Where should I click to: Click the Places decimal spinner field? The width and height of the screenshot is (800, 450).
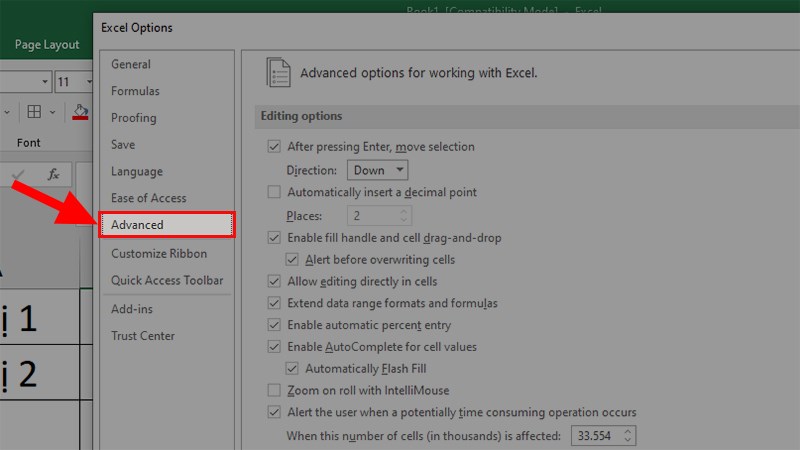coord(372,215)
